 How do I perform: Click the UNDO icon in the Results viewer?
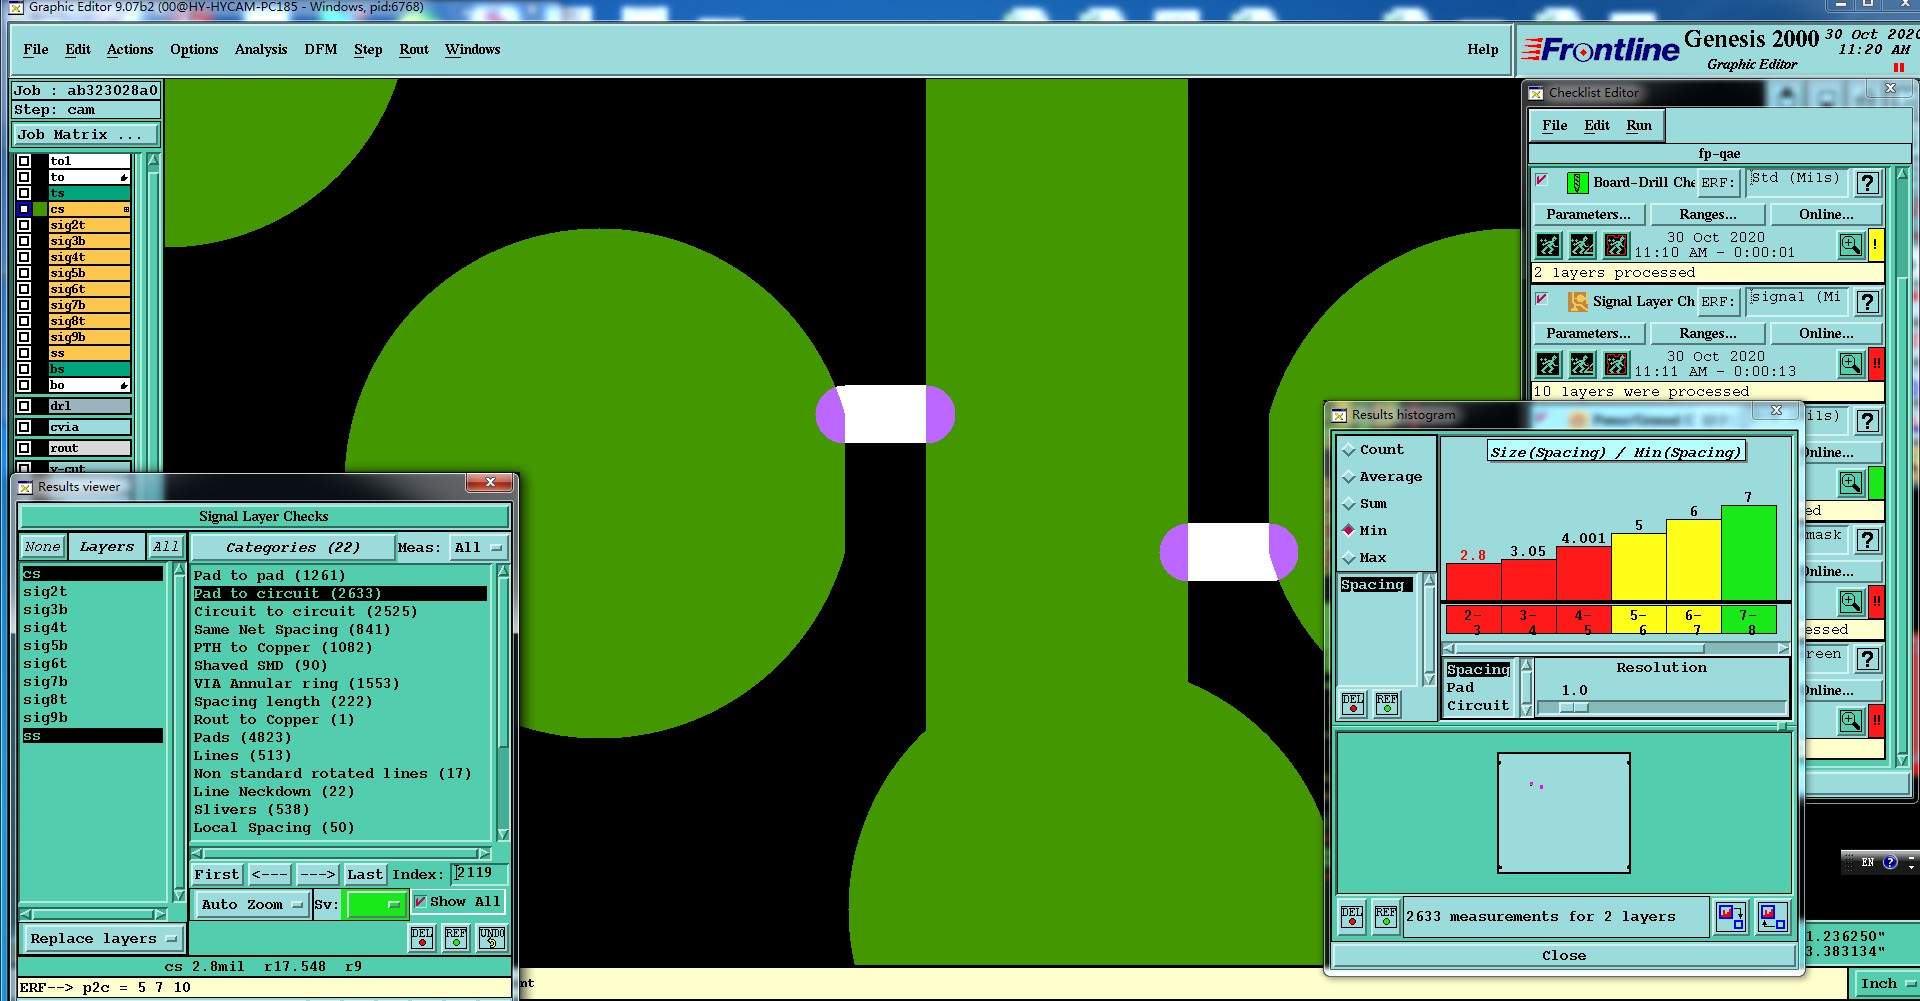(x=492, y=938)
